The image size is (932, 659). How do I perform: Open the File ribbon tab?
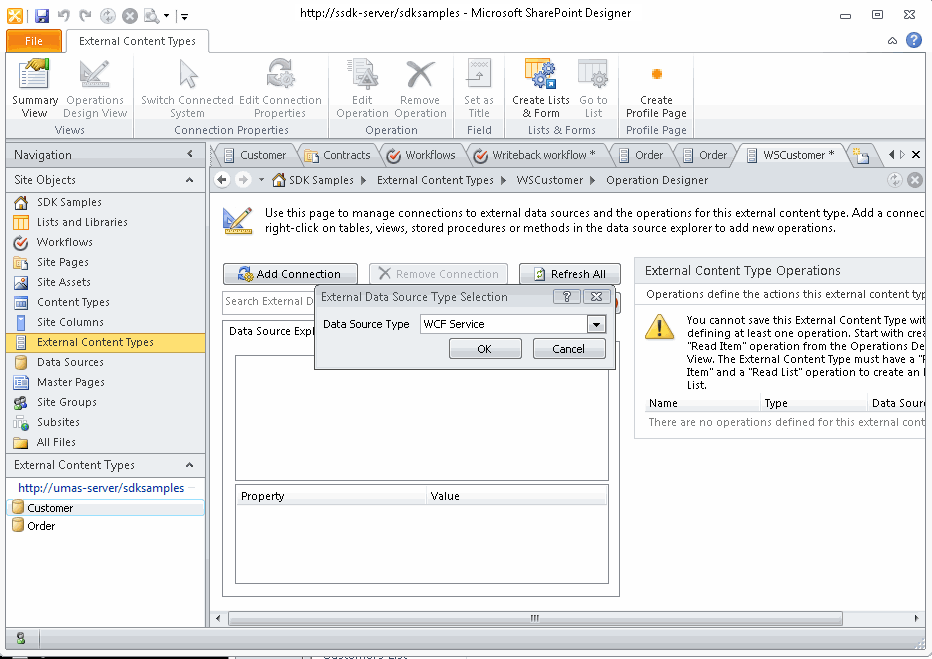(x=33, y=41)
